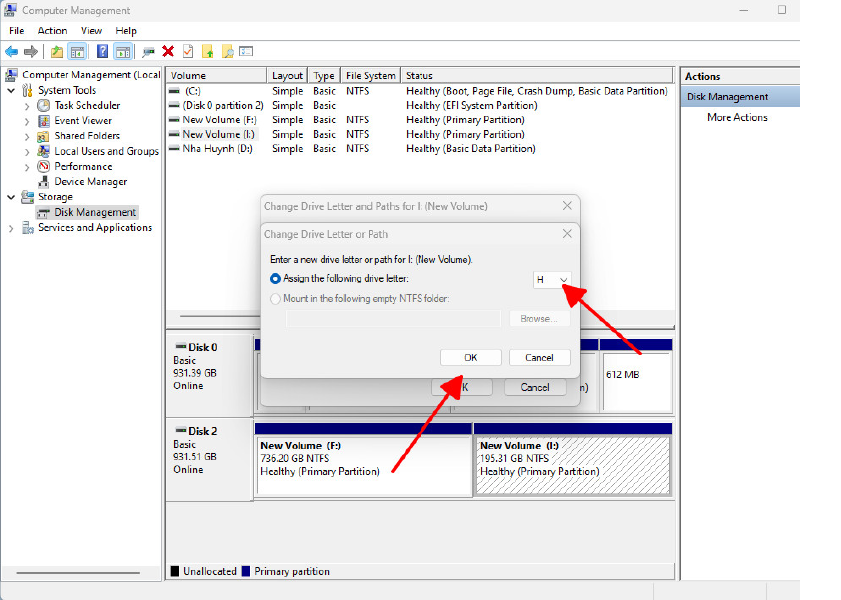
Task: Click the document with checkmark toolbar icon
Action: [188, 51]
